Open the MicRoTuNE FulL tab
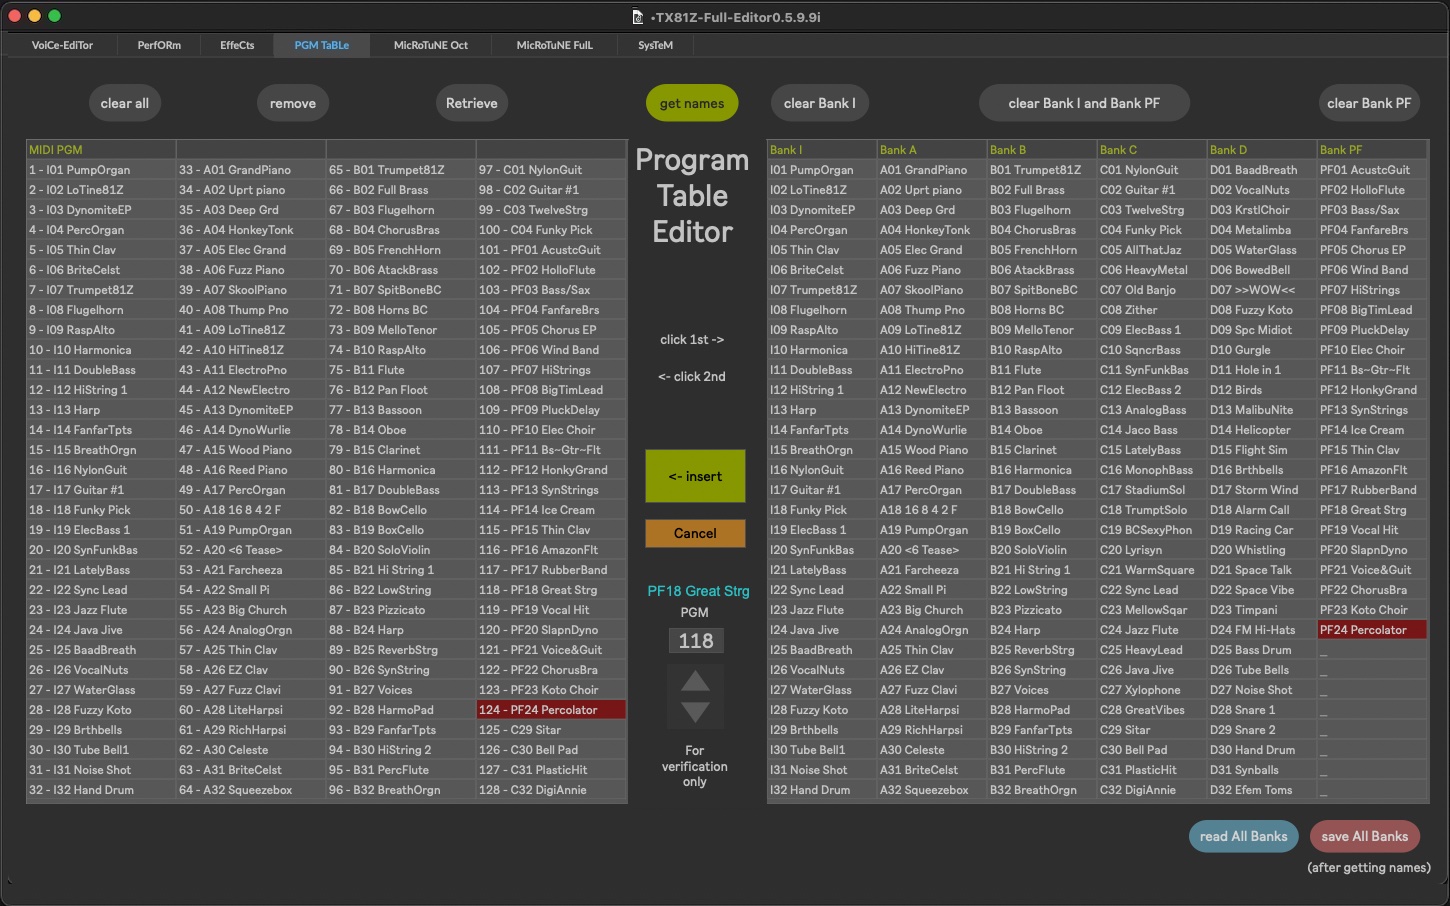The image size is (1450, 906). 554,45
